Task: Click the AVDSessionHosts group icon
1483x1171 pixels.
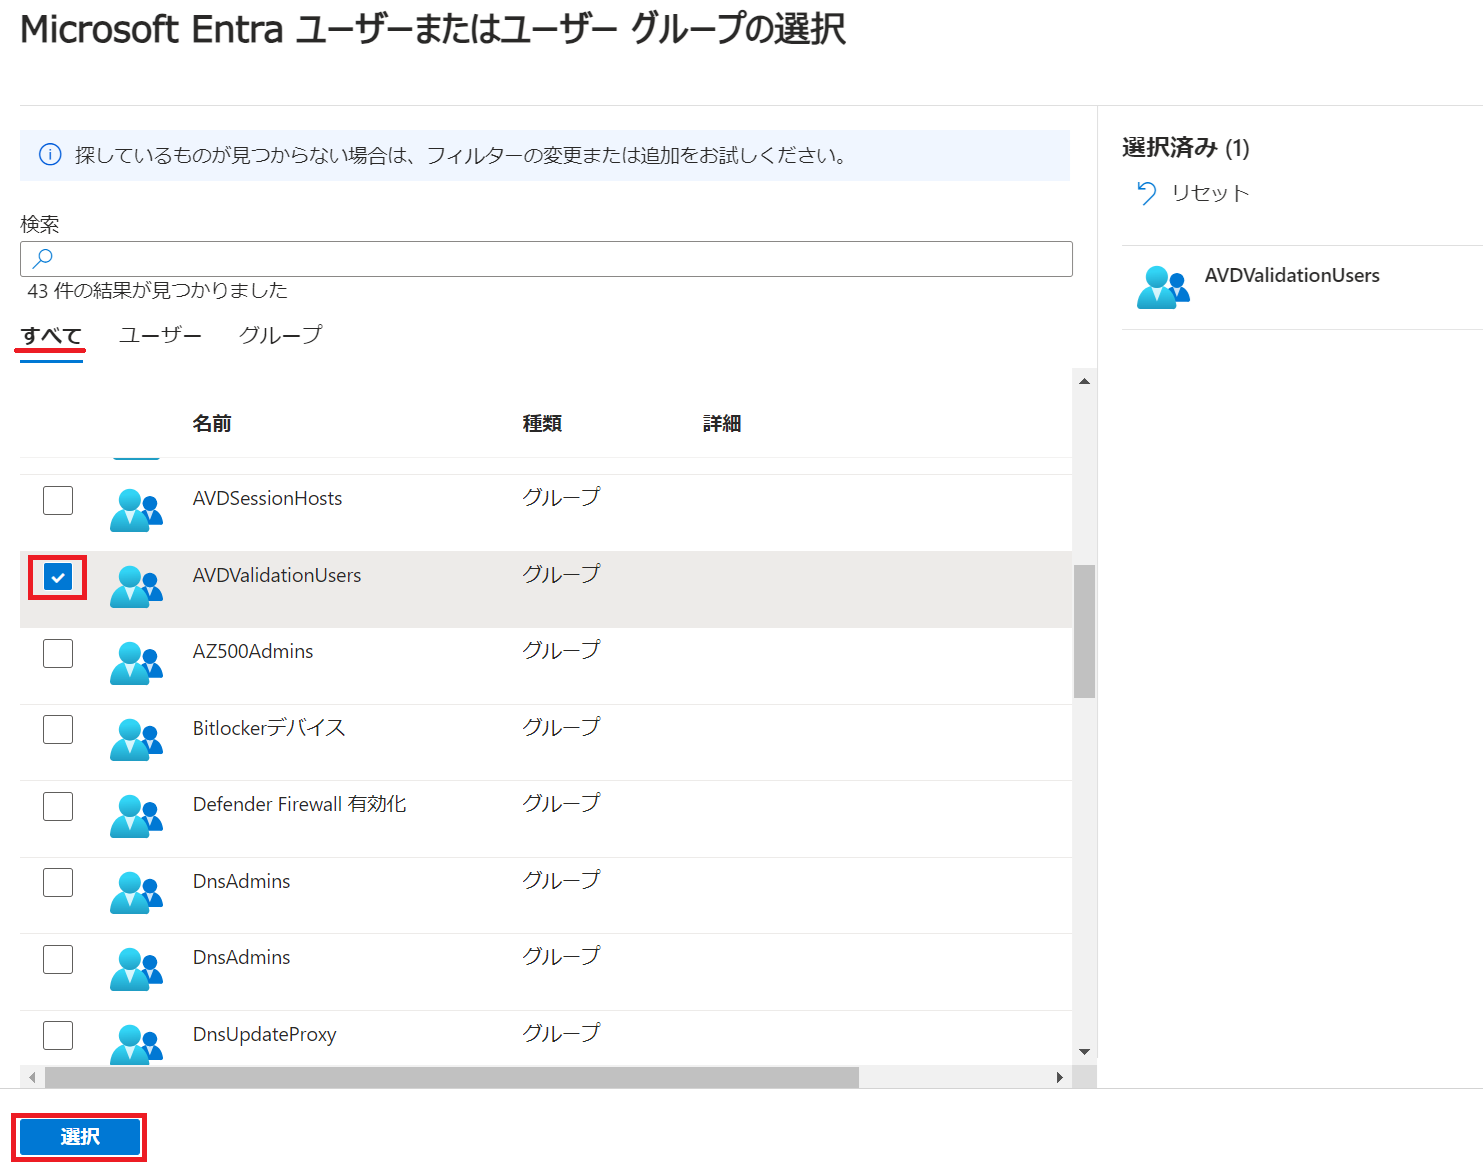Action: [136, 510]
